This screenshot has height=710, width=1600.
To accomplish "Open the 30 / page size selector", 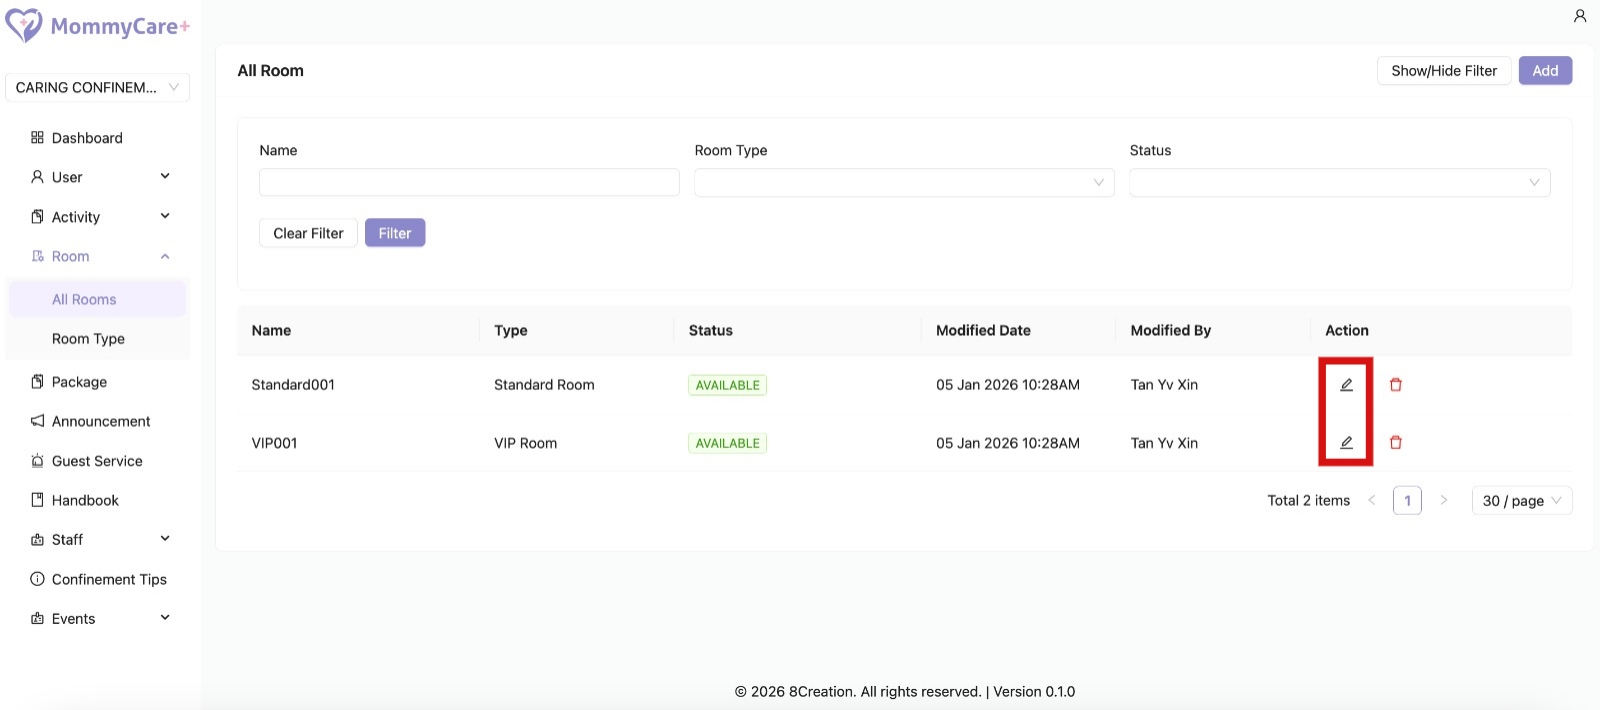I will pyautogui.click(x=1521, y=501).
